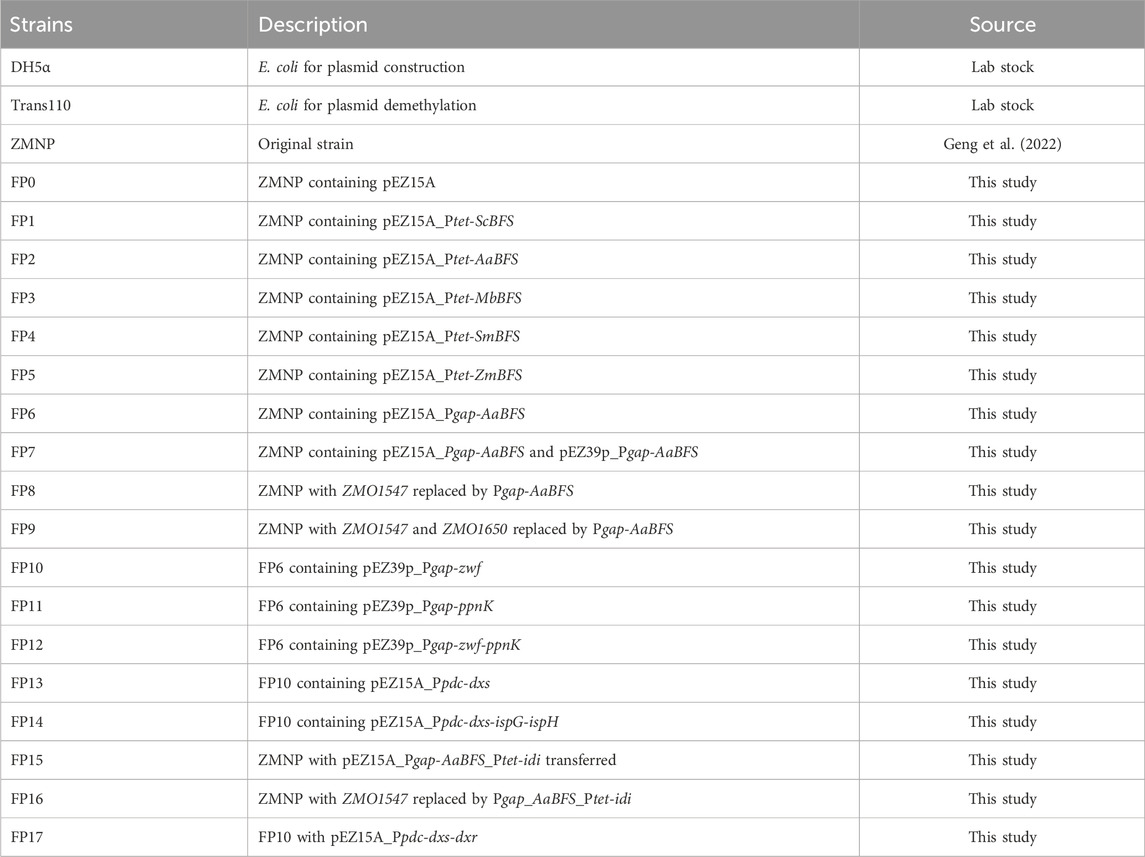
Task: Click the Description column header
Action: [553, 24]
